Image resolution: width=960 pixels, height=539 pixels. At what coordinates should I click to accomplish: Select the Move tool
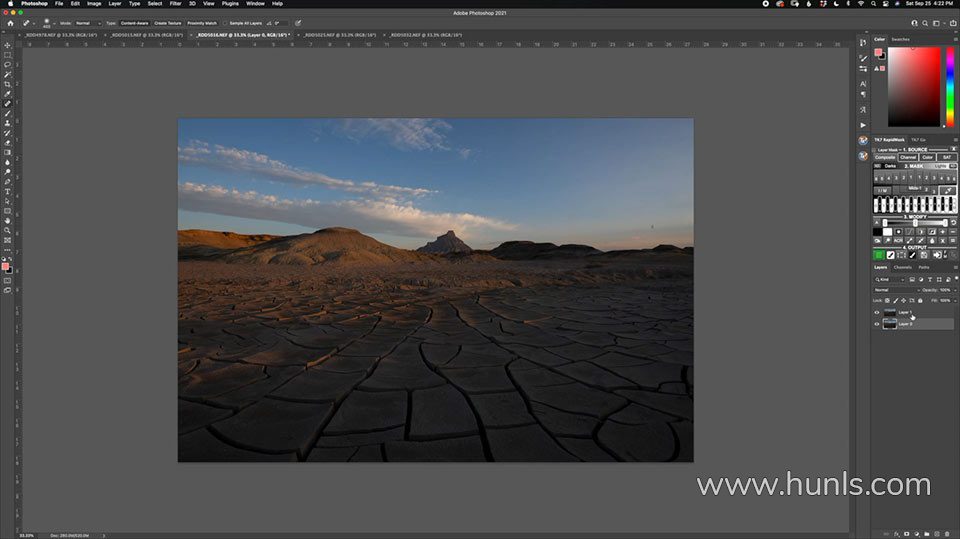[8, 45]
